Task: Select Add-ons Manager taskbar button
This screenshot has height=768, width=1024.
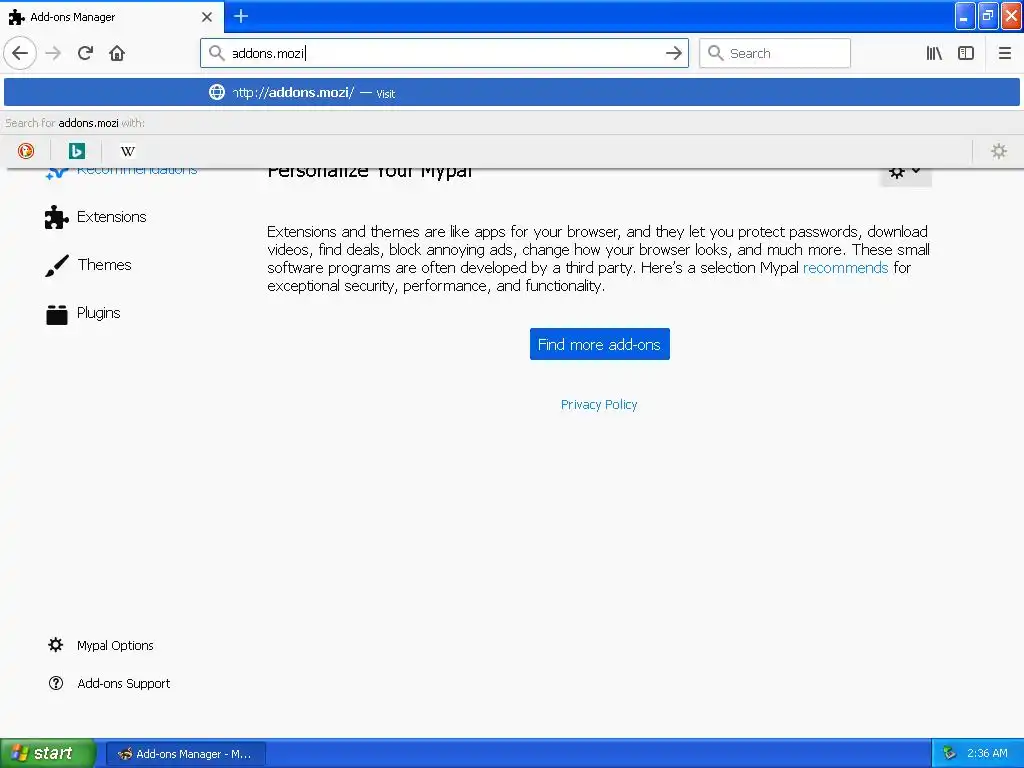Action: [185, 754]
